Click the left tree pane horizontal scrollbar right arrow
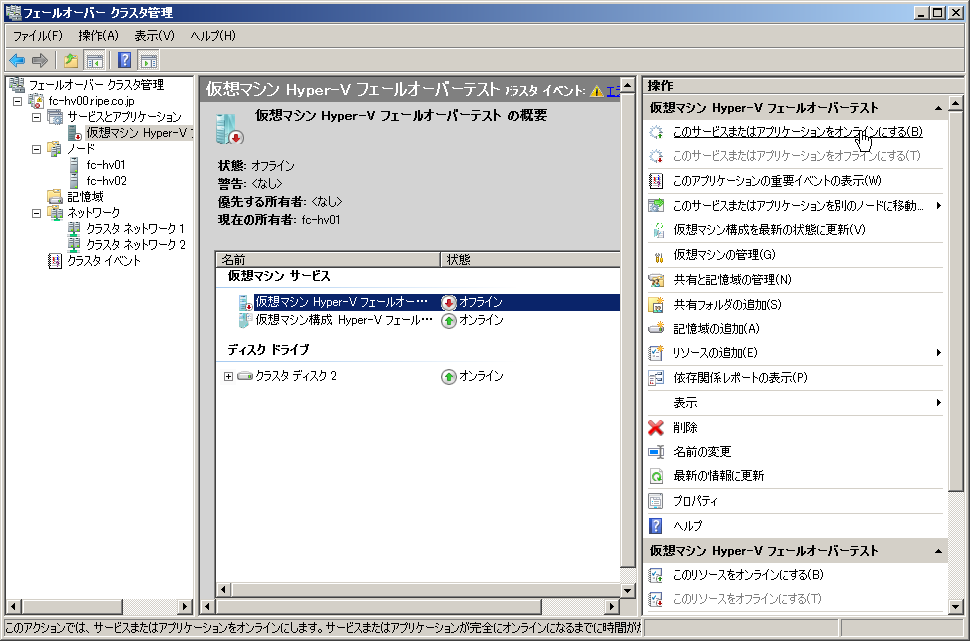Image resolution: width=970 pixels, height=641 pixels. (x=184, y=607)
